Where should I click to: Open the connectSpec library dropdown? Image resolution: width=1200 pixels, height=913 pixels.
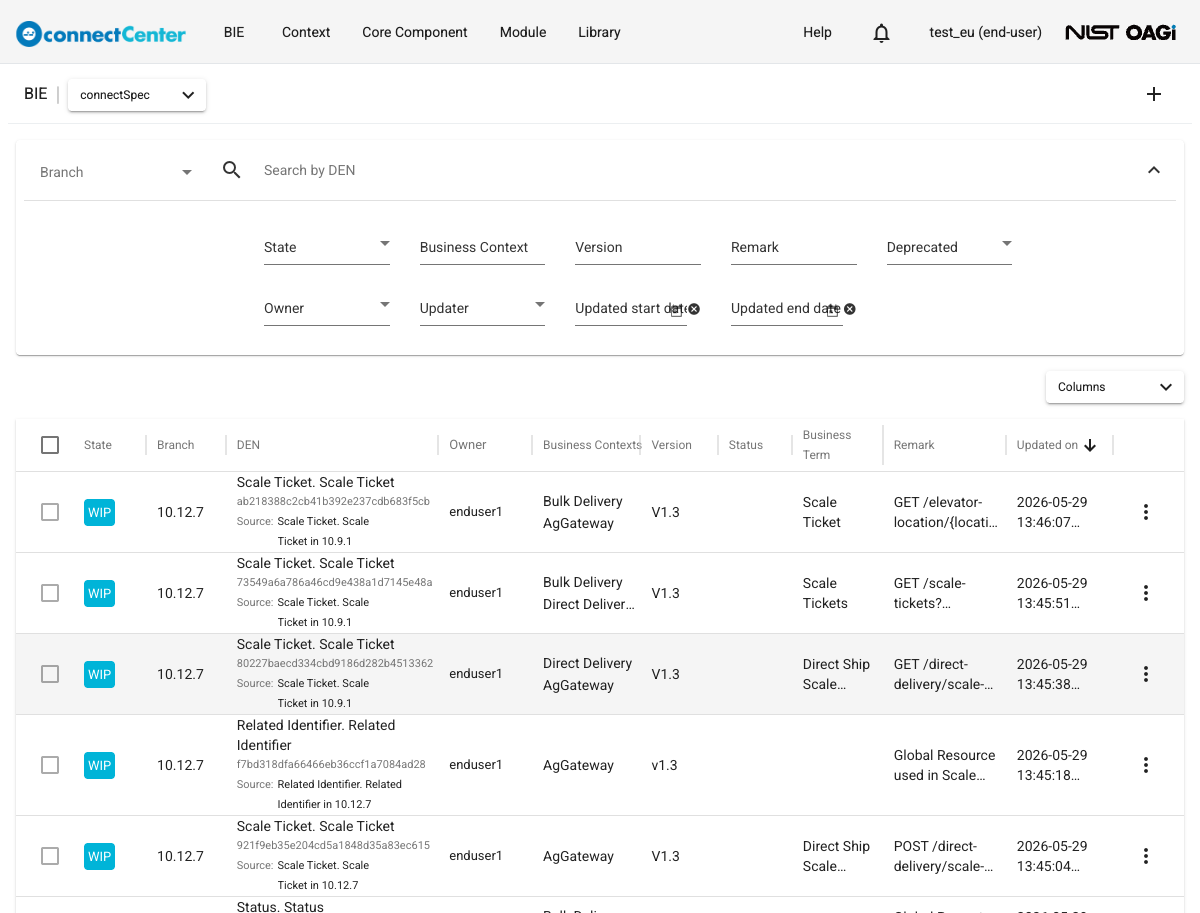tap(137, 95)
